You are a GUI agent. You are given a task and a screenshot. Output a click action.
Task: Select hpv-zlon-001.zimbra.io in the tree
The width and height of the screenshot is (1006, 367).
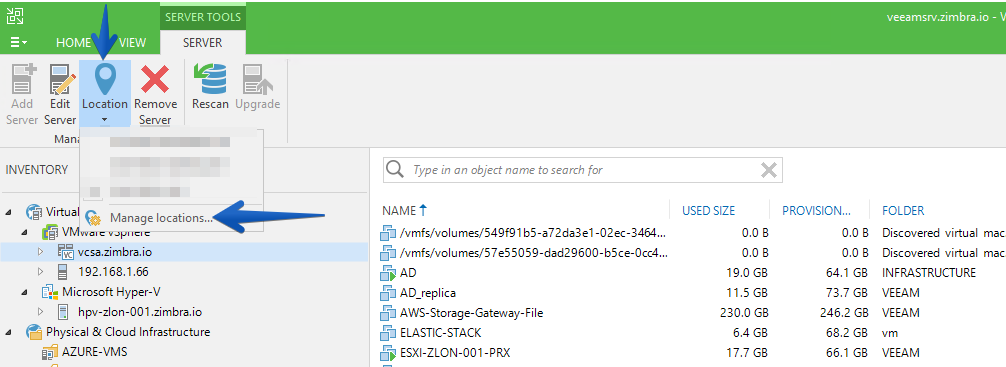(x=140, y=312)
